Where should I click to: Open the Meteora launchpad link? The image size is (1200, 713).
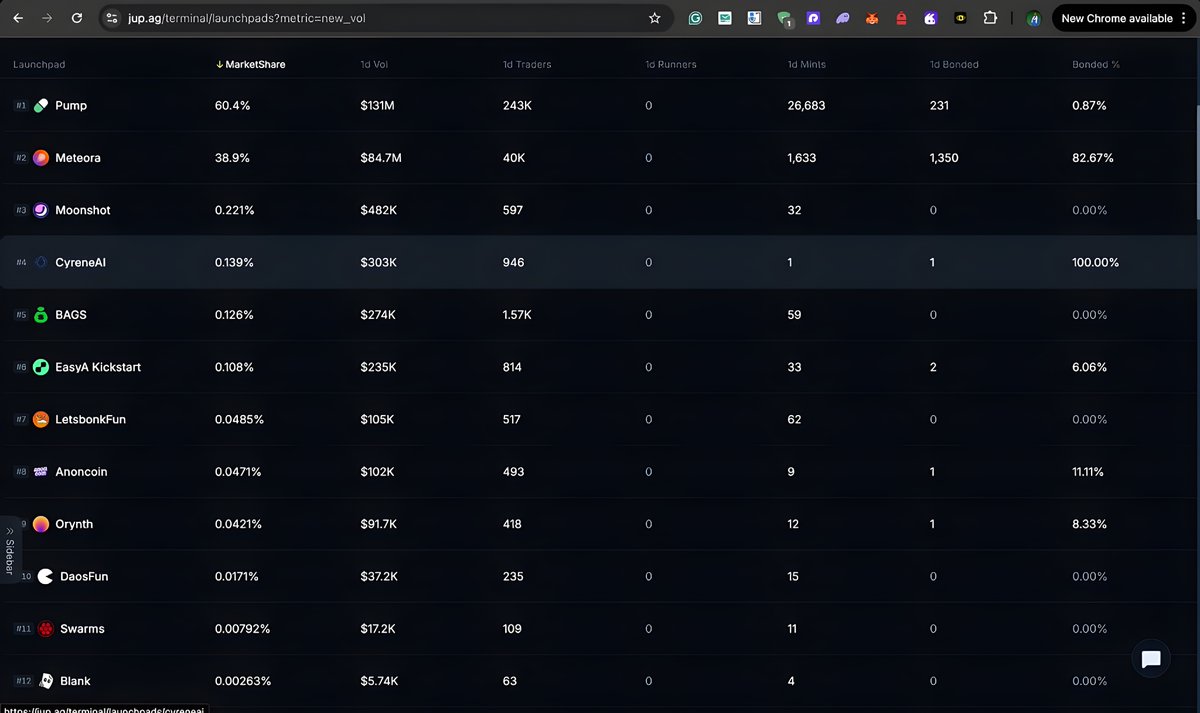[78, 158]
